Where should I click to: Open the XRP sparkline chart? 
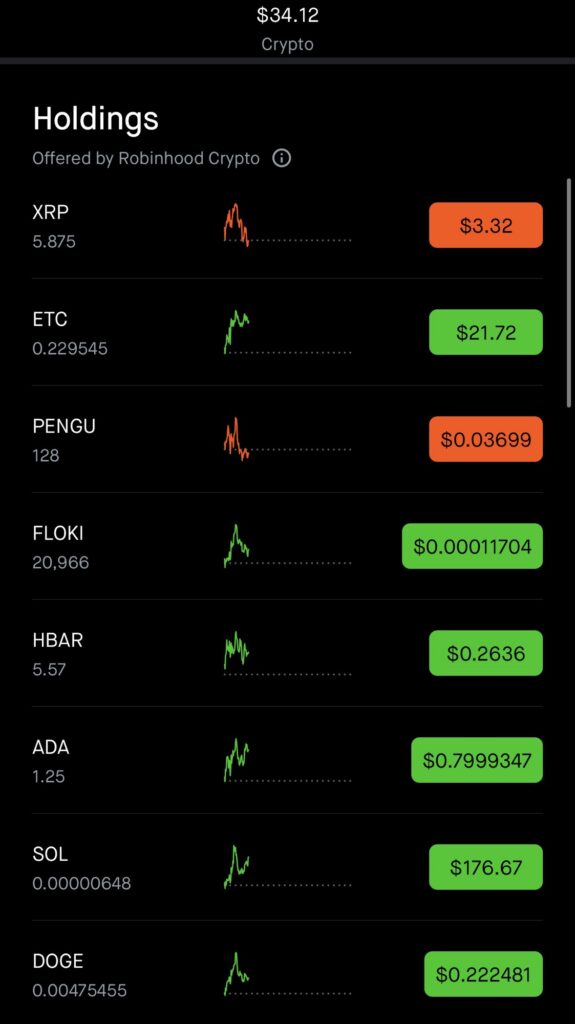coord(288,225)
